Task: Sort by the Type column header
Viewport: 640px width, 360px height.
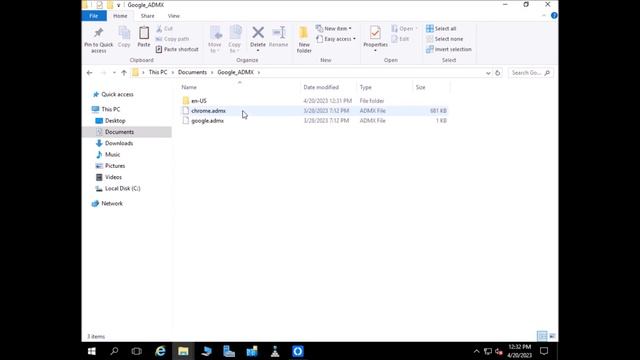Action: point(385,87)
